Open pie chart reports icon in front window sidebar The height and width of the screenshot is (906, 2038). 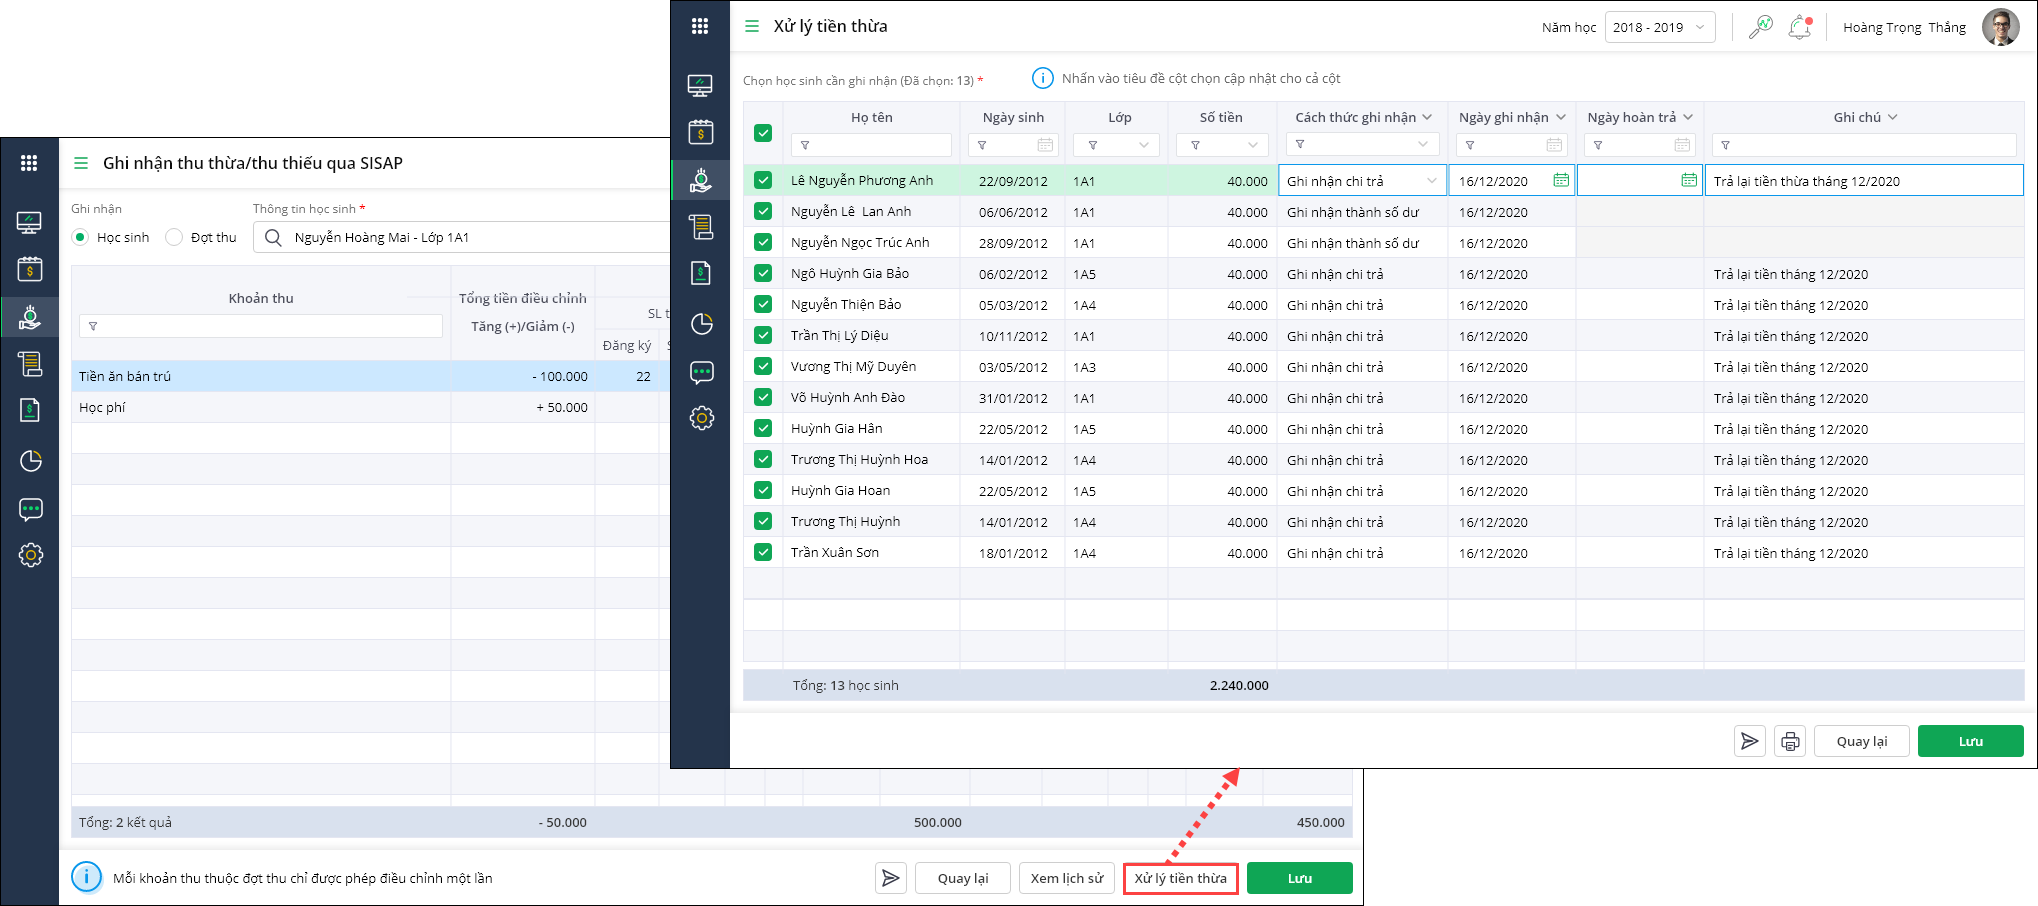point(702,324)
